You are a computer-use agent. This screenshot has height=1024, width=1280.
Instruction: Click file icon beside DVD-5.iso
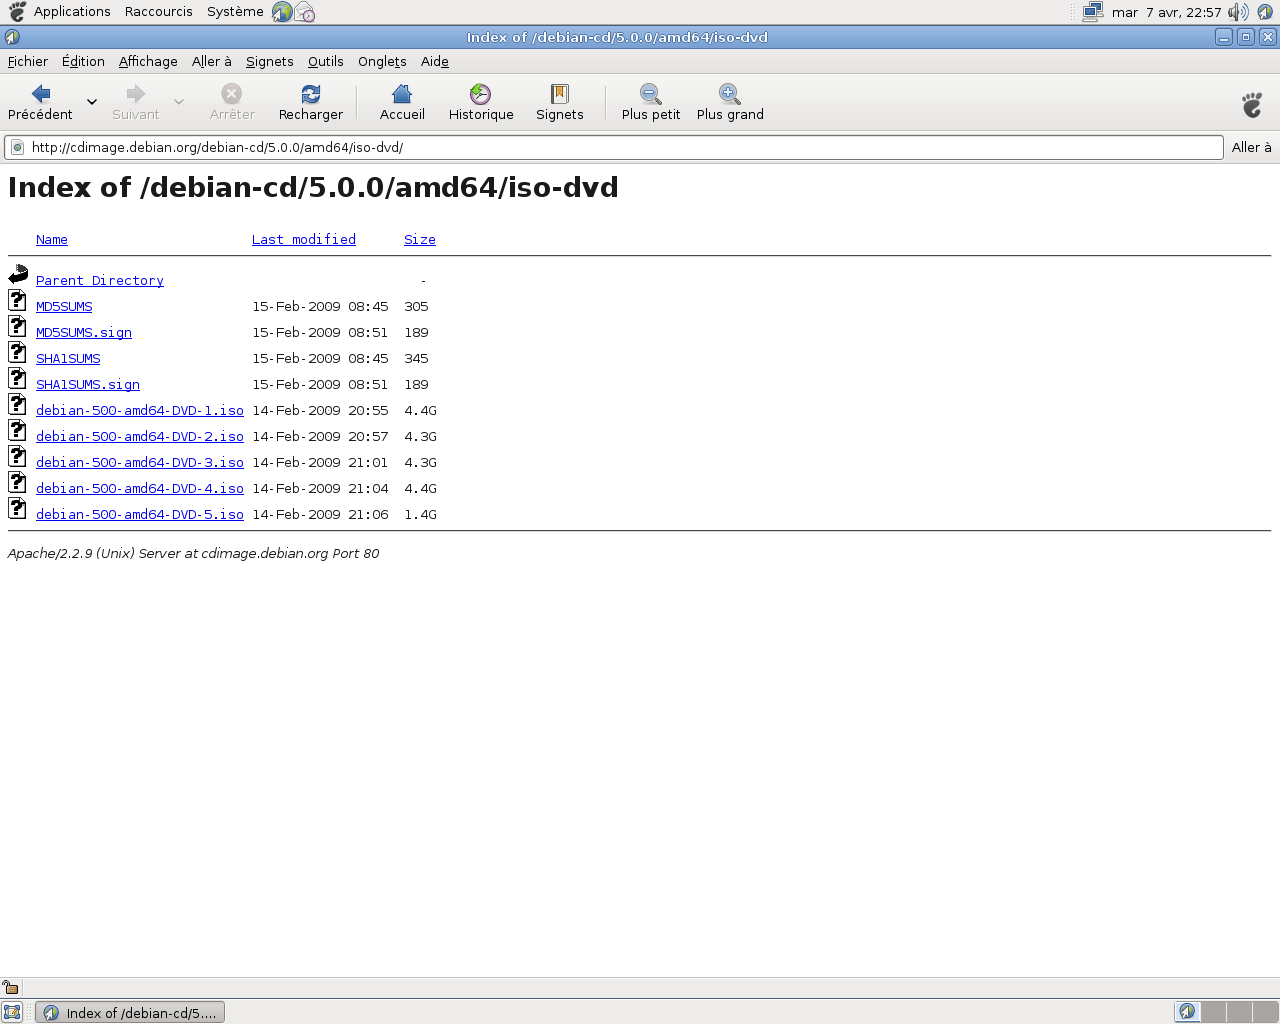click(17, 508)
